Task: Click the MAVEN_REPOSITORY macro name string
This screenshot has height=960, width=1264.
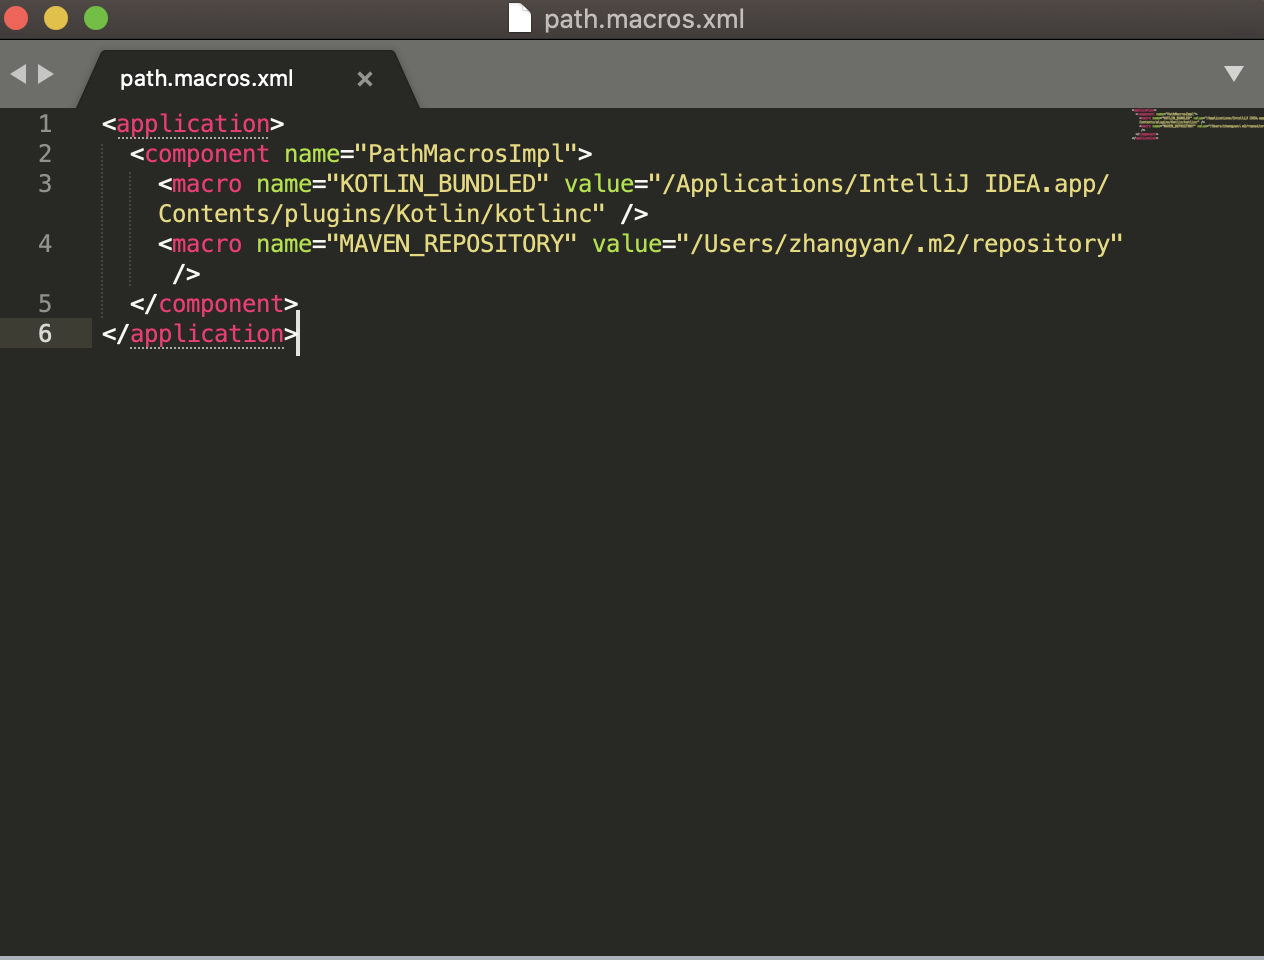Action: (x=452, y=244)
